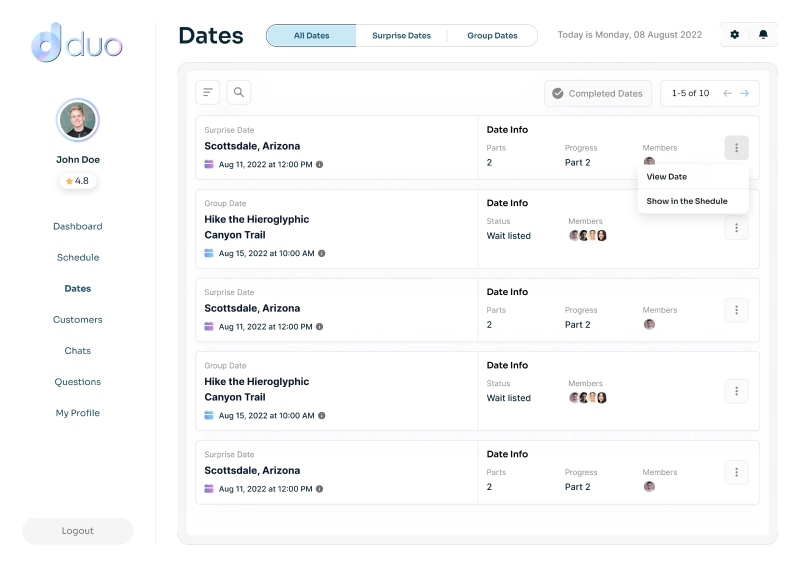Click John Doe profile avatar
Screen dimensions: 800x569
78,121
